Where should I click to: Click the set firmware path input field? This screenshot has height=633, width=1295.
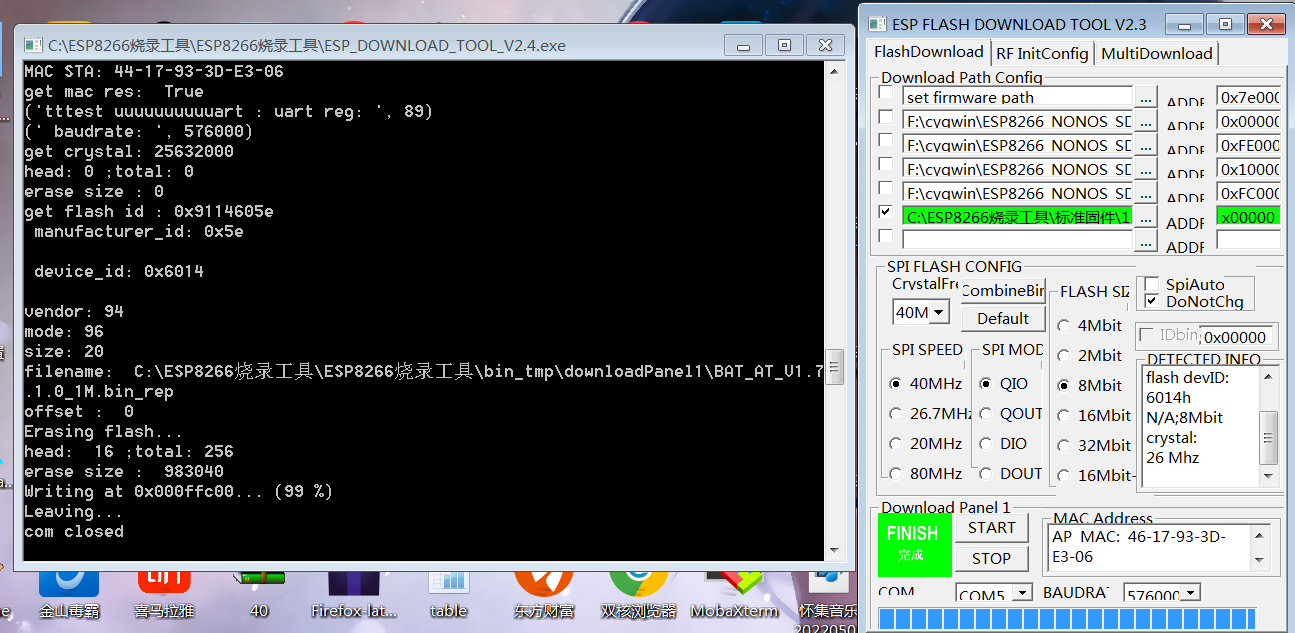tap(1017, 97)
